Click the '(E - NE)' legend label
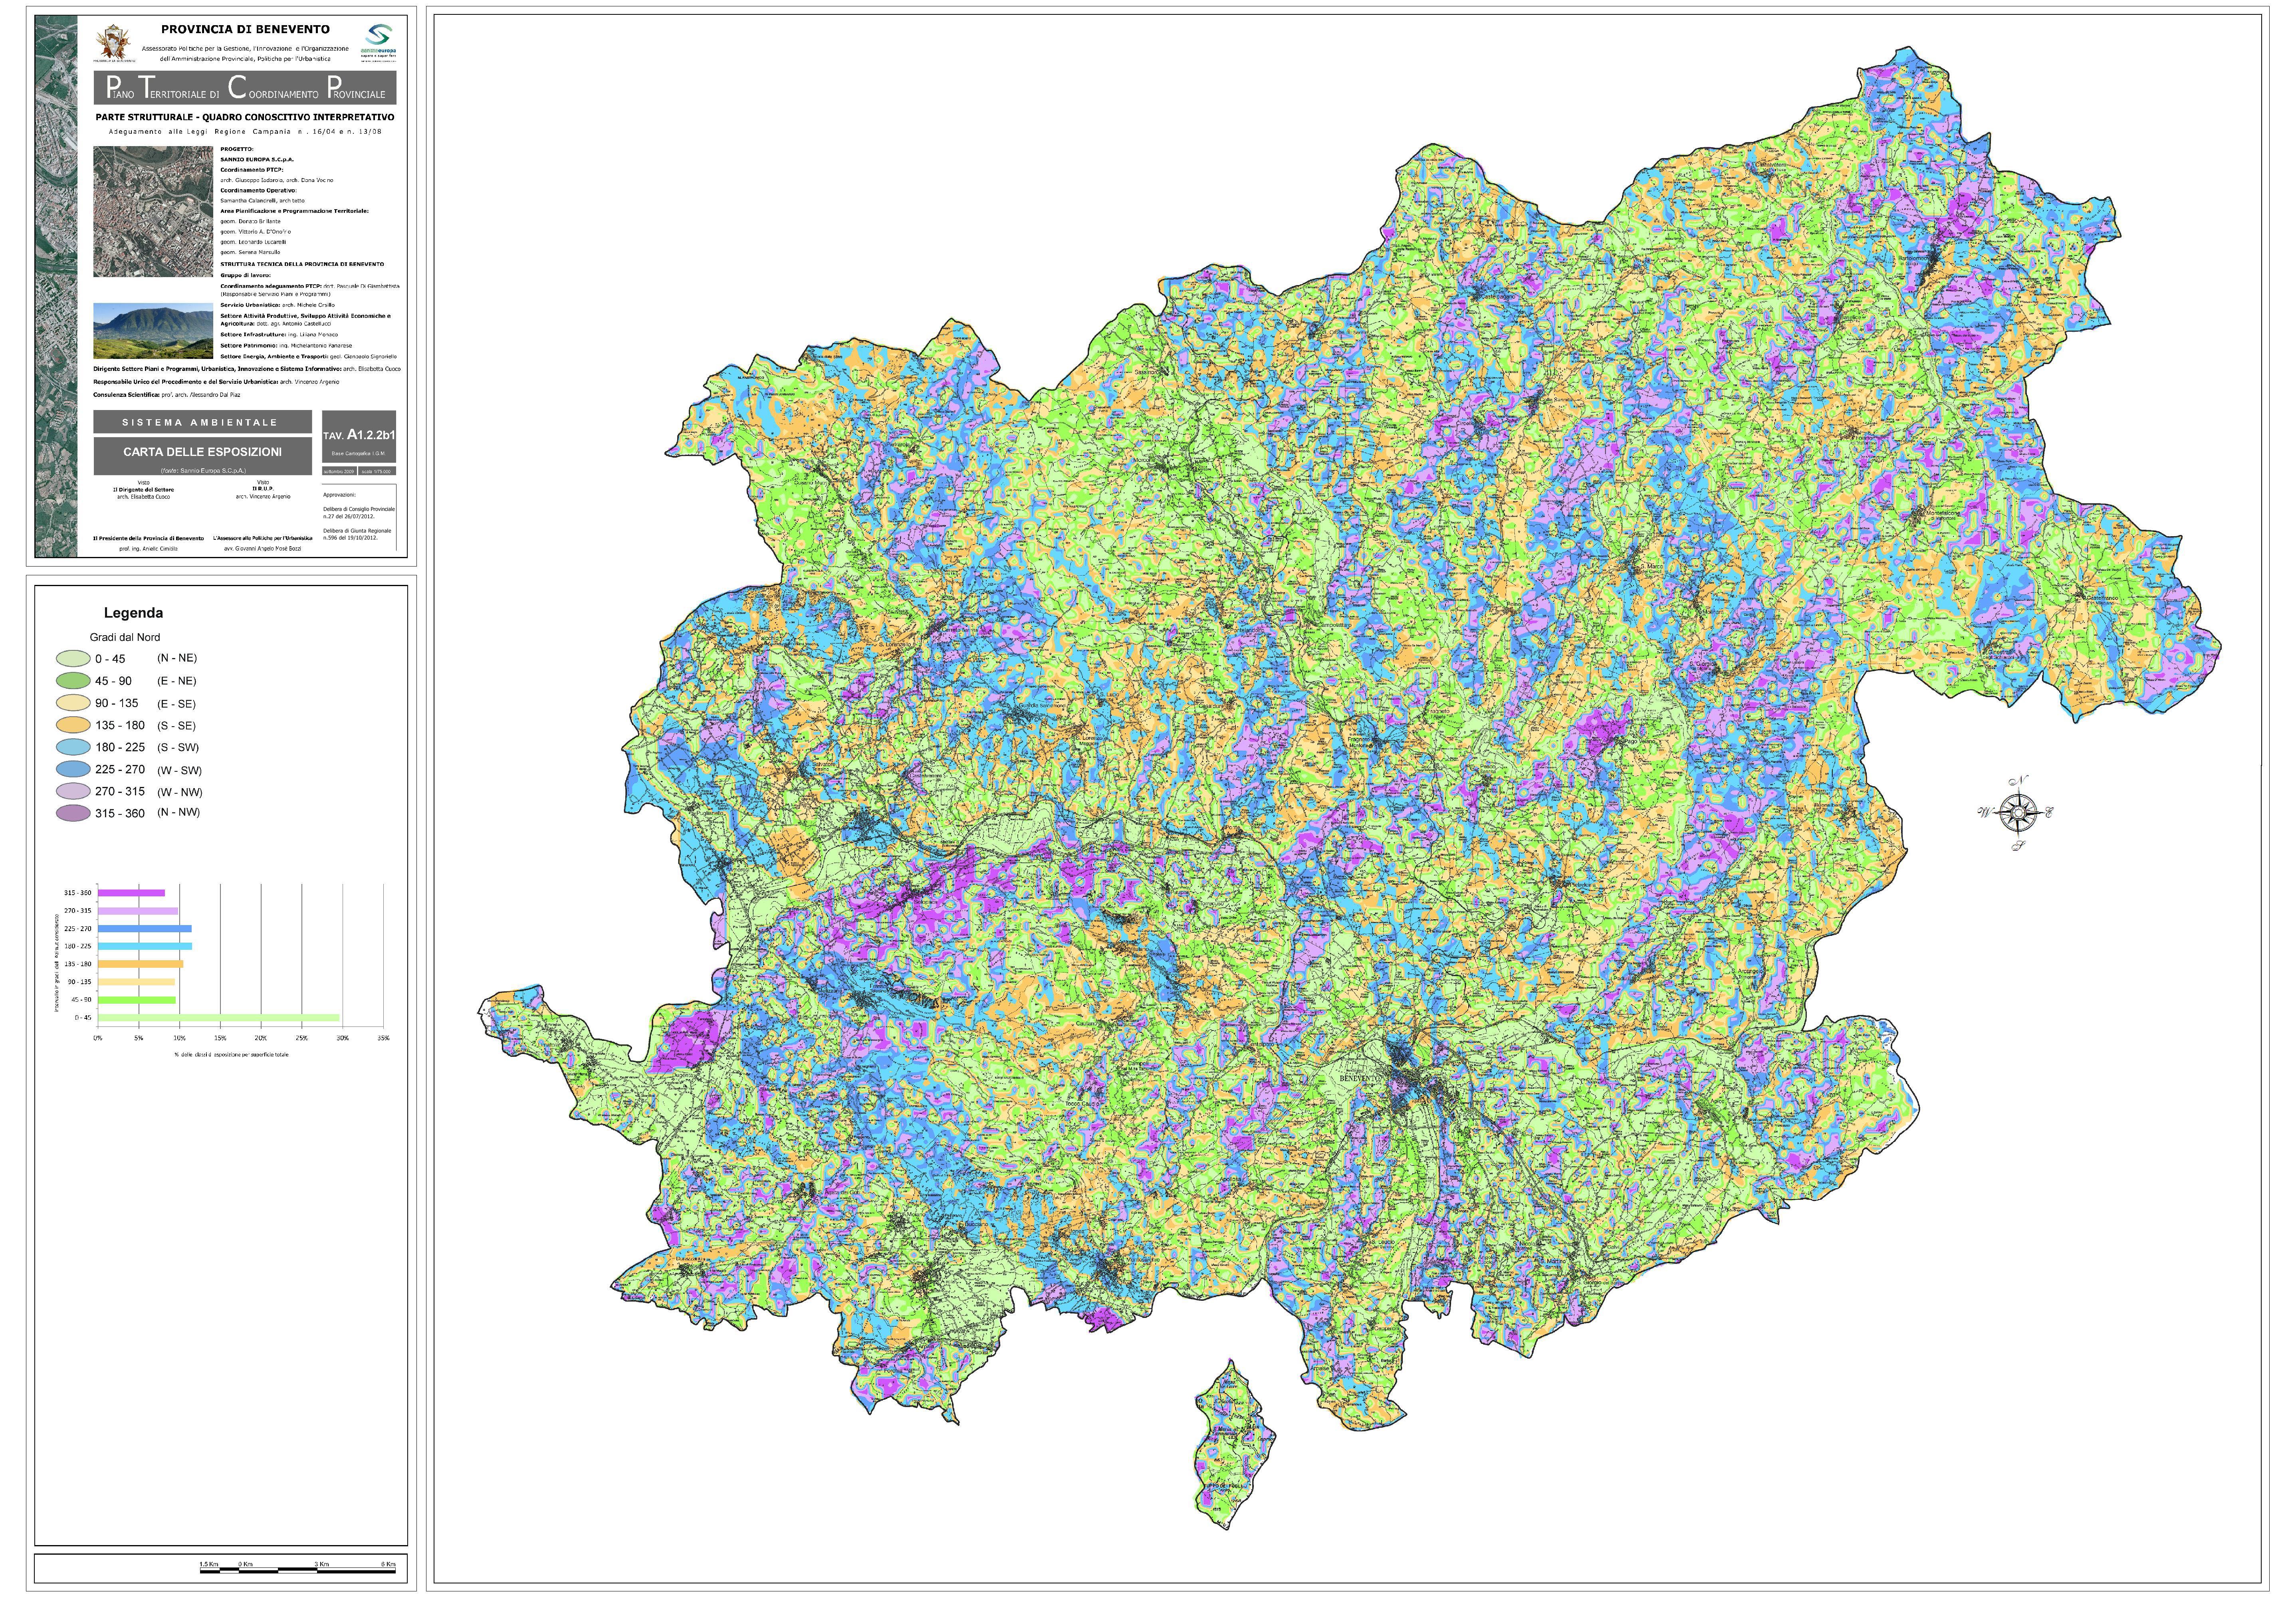Screen dimensions: 2296x1597 click(x=177, y=681)
